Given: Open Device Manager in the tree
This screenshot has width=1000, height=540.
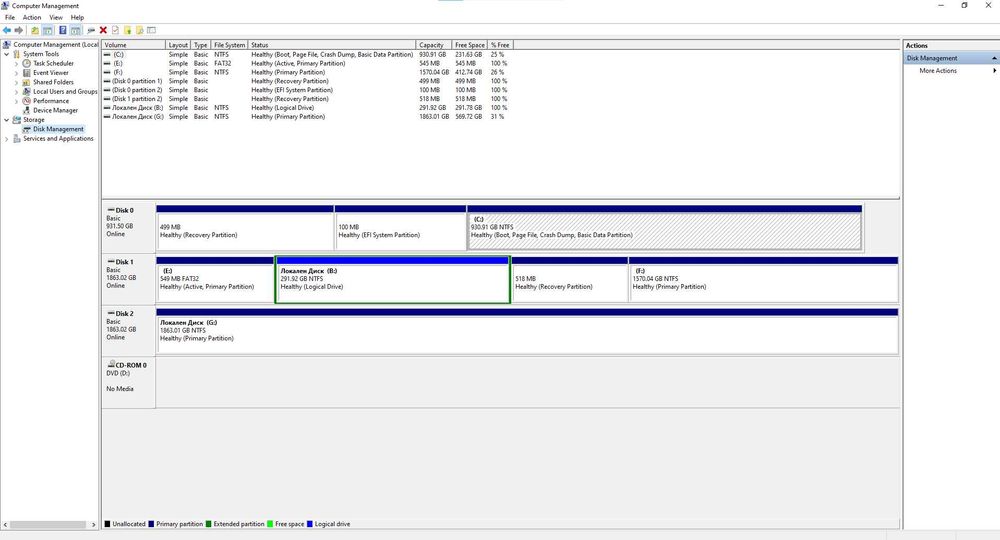Looking at the screenshot, I should coord(55,110).
